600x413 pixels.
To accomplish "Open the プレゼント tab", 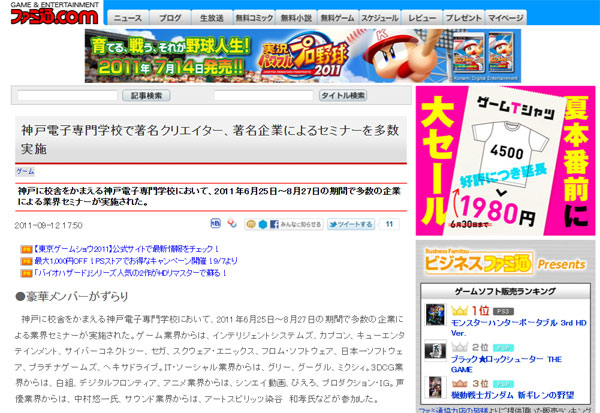I will [x=463, y=18].
